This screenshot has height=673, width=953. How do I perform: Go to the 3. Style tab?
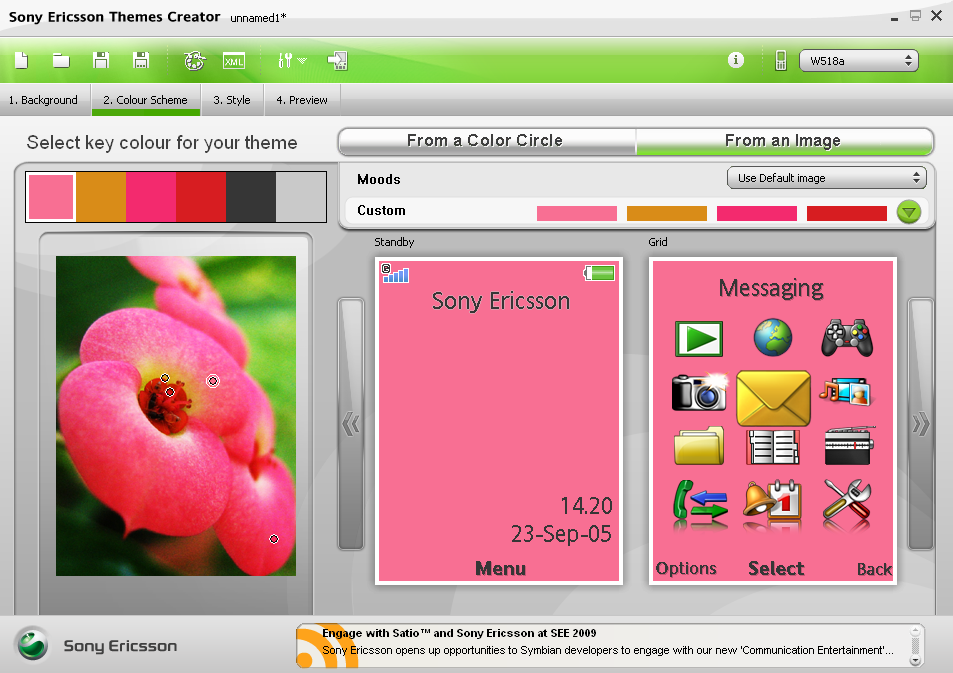point(232,100)
